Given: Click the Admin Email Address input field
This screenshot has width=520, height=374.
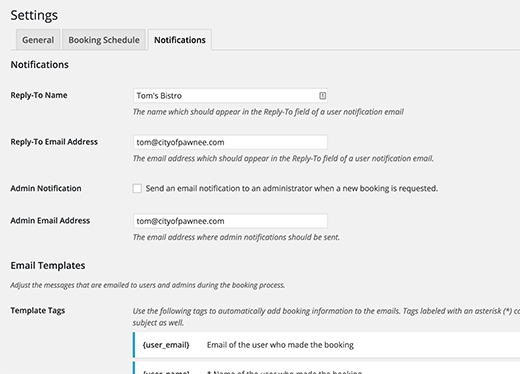Looking at the screenshot, I should (230, 221).
